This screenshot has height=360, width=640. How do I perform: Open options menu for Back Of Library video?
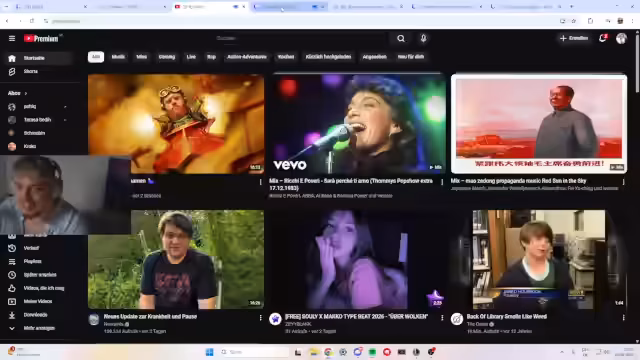point(623,318)
